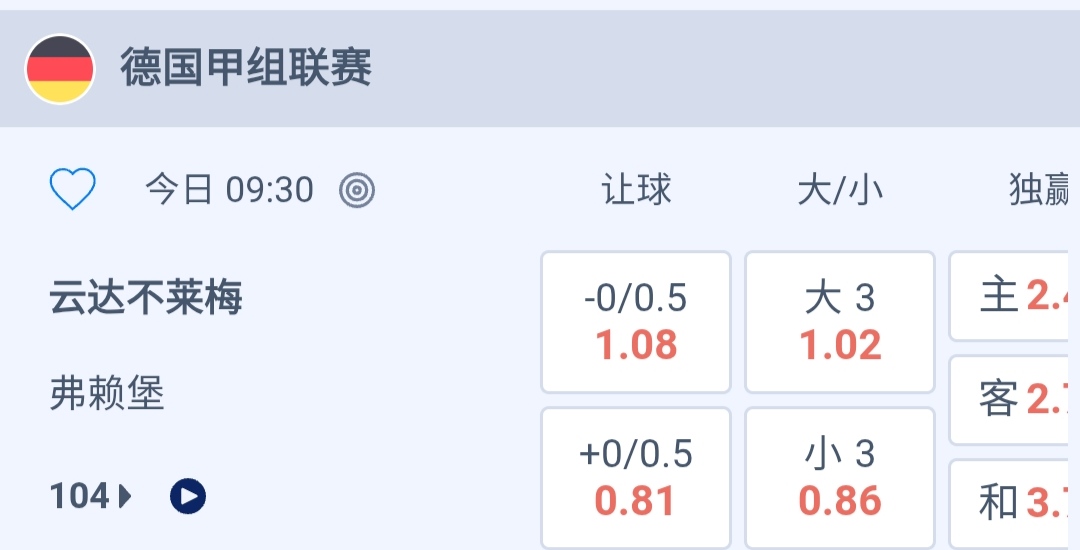Select the 独赢 column heading
Image resolution: width=1080 pixels, height=550 pixels.
pos(1040,189)
